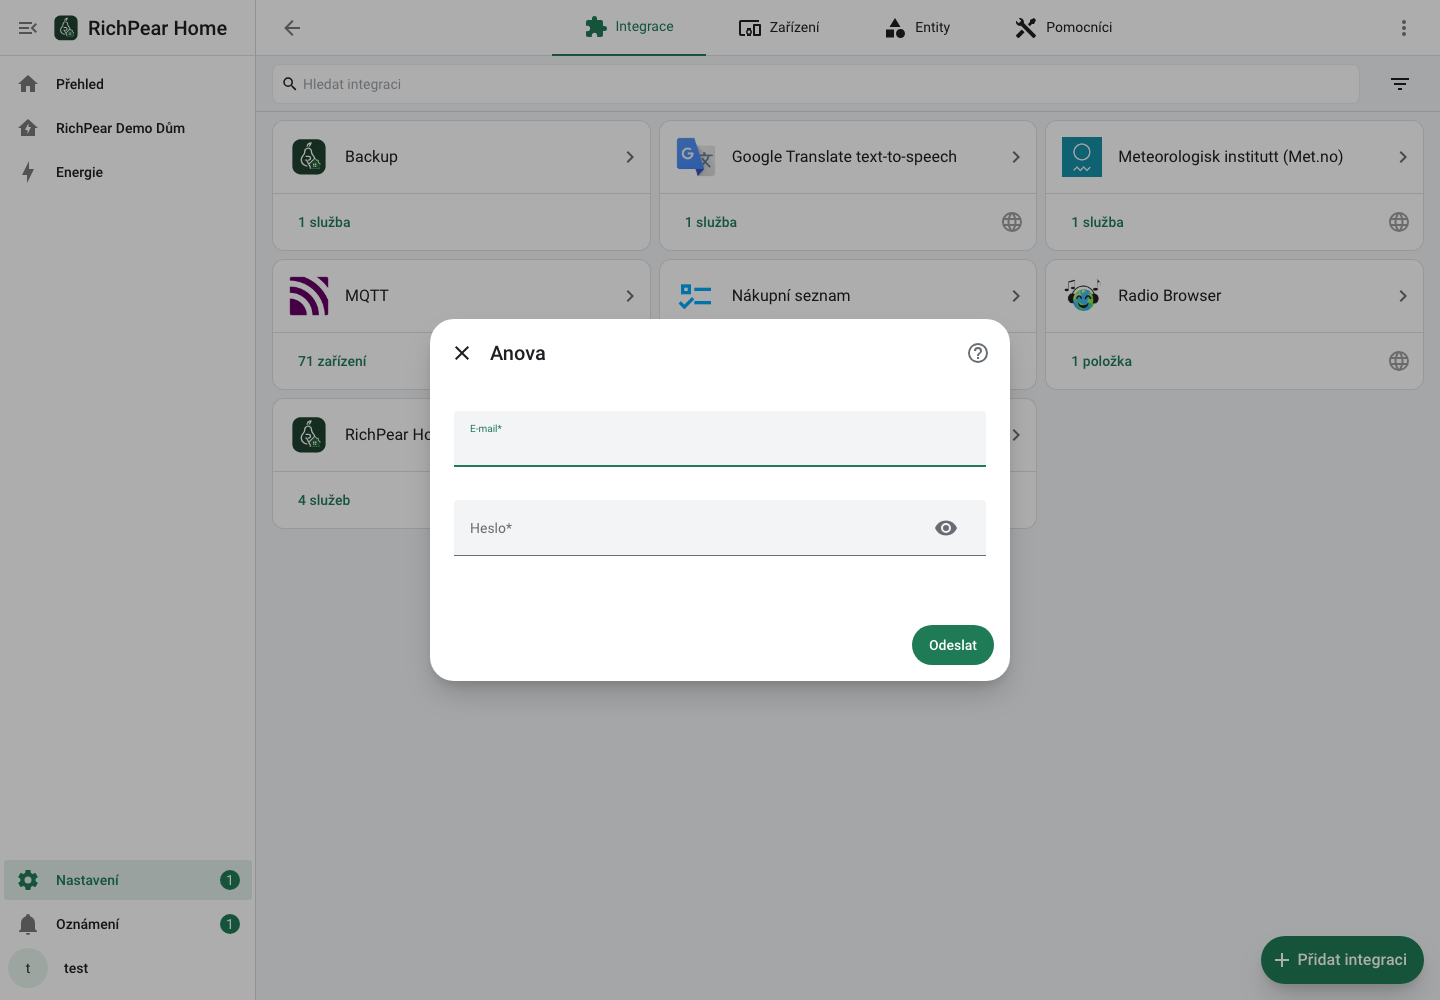Click the search magnifier icon
The image size is (1440, 1000).
pos(290,84)
